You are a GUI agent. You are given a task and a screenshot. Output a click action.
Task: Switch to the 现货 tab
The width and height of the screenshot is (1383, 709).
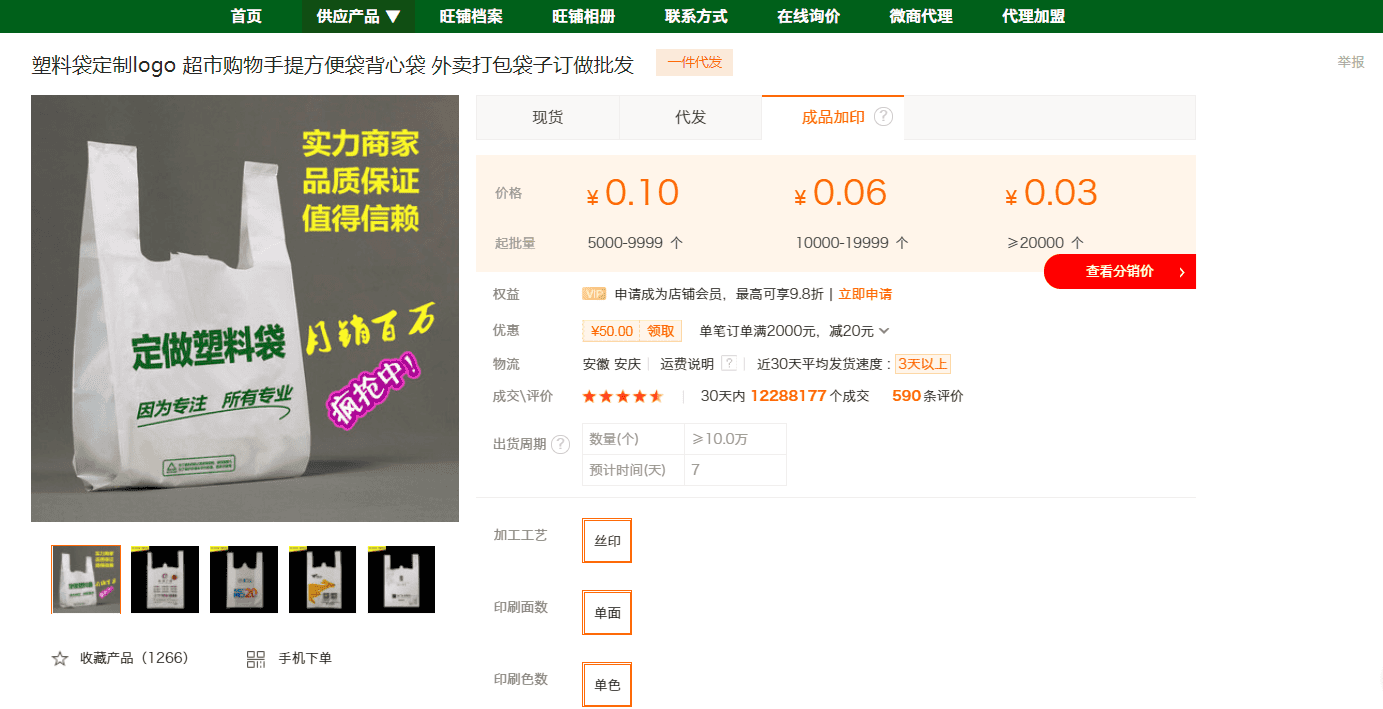(548, 117)
